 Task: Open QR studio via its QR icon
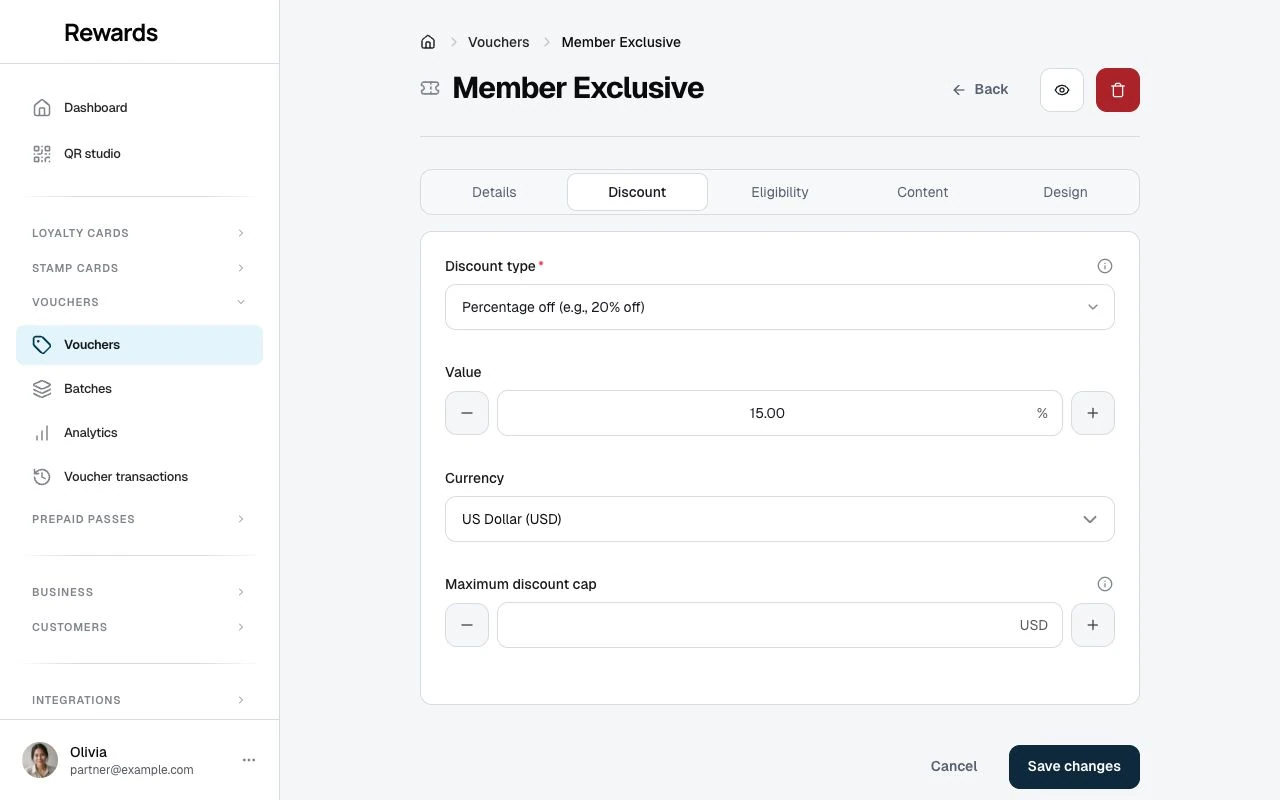[x=42, y=154]
